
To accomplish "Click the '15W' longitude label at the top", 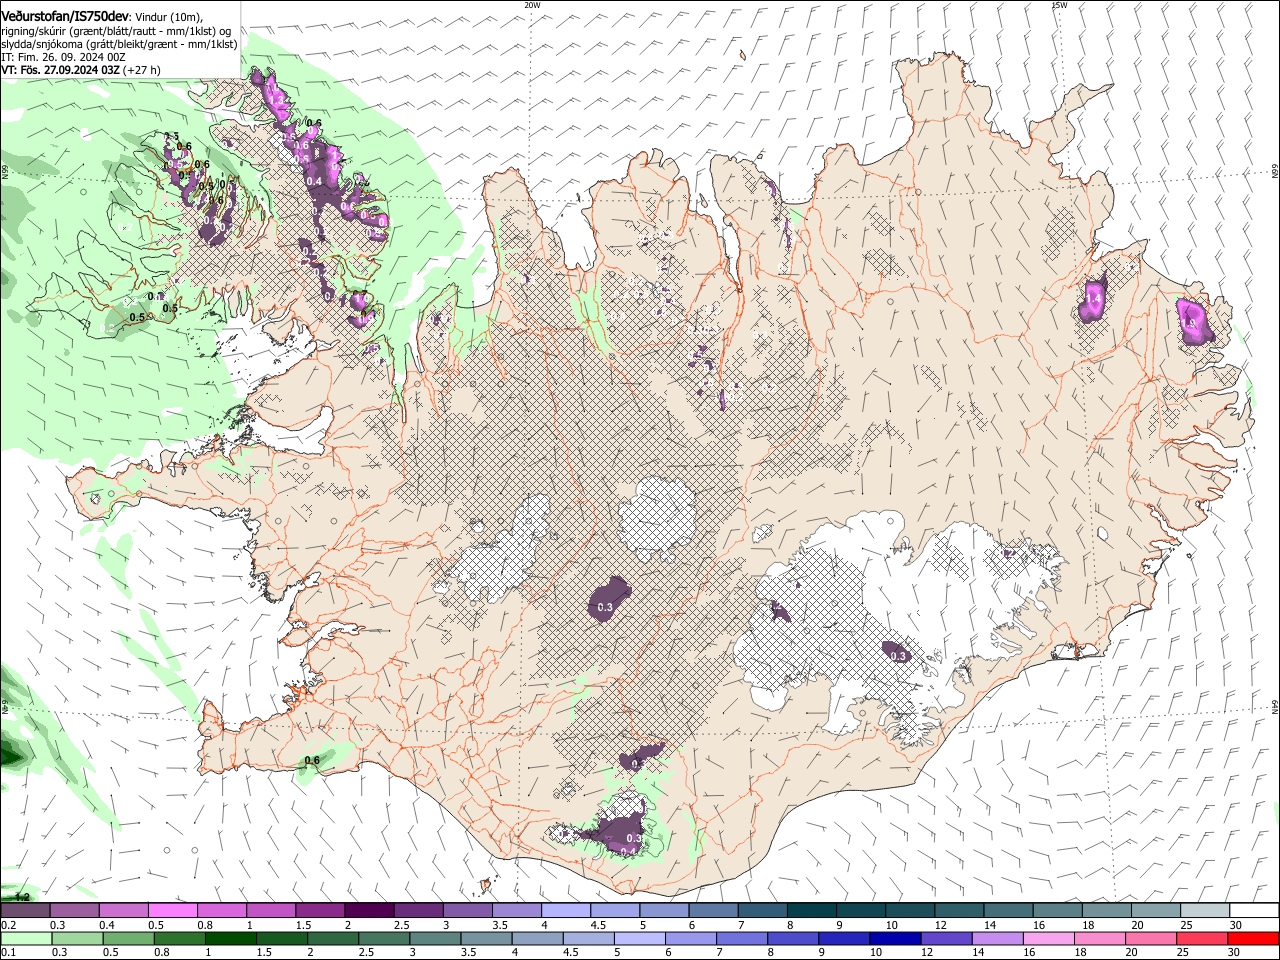I will coord(1059,5).
